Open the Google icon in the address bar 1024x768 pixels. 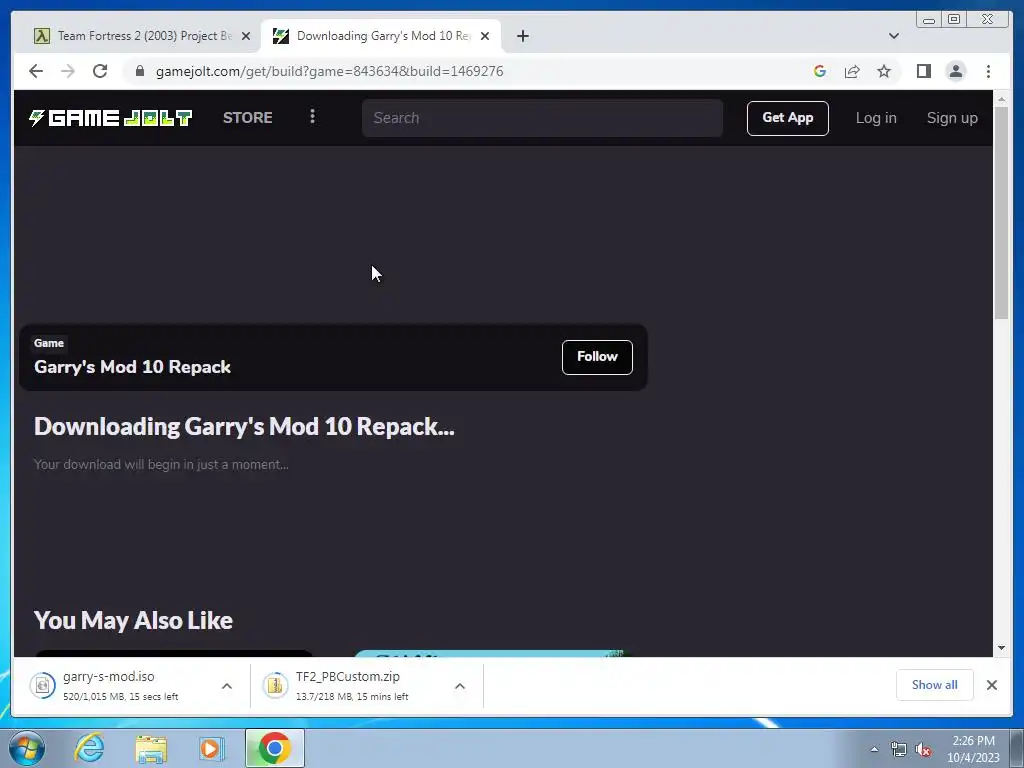pos(820,71)
